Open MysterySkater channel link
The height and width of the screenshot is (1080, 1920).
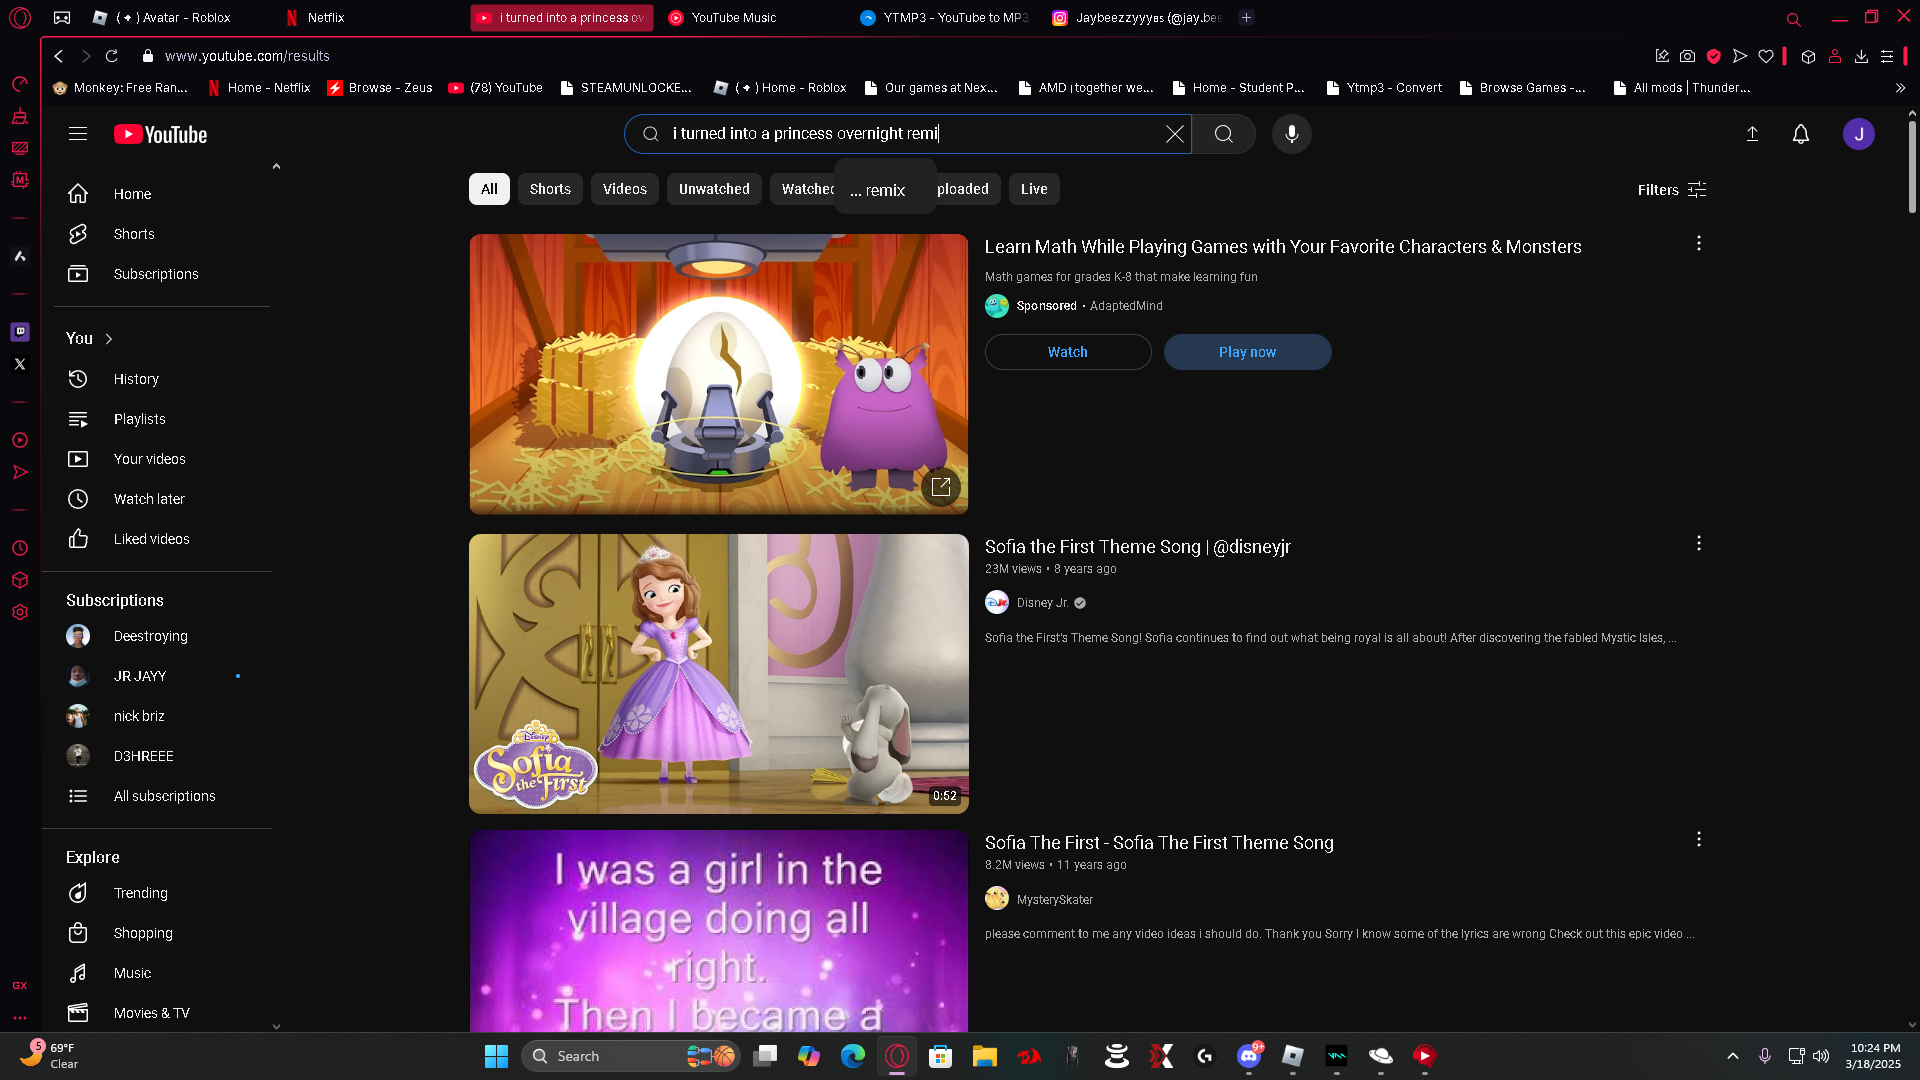[1055, 900]
